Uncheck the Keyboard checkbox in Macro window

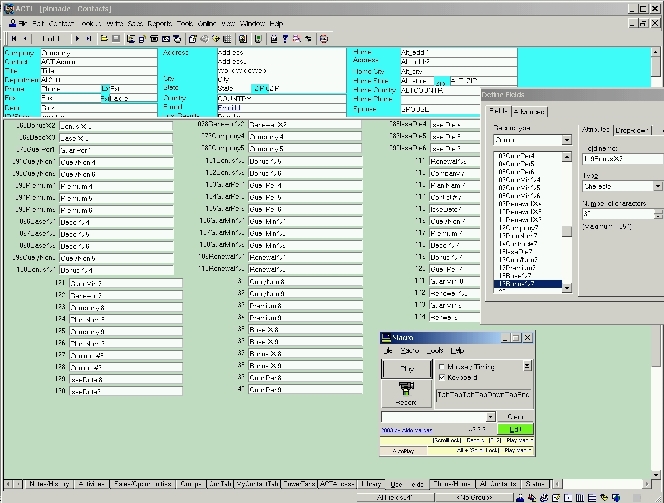[442, 377]
